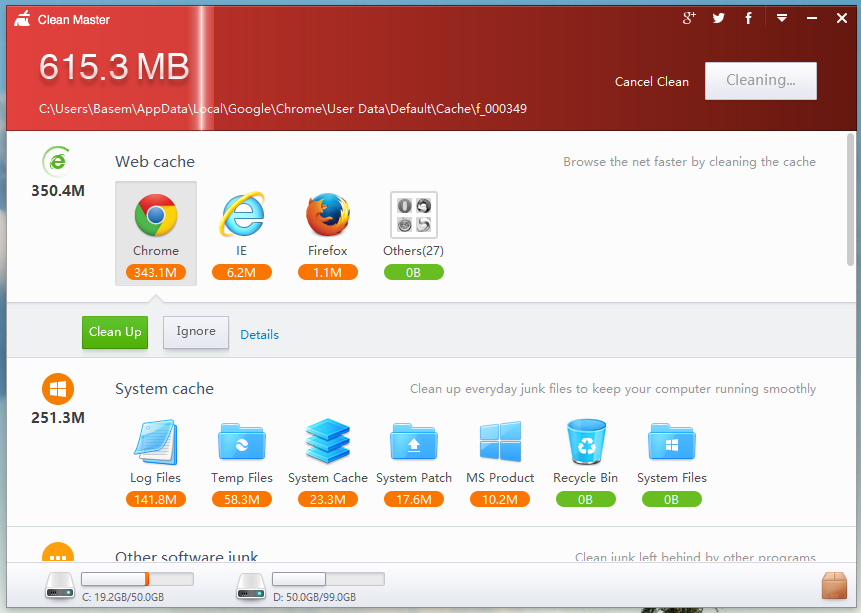Click Cancel Clean
861x613 pixels.
click(x=652, y=82)
